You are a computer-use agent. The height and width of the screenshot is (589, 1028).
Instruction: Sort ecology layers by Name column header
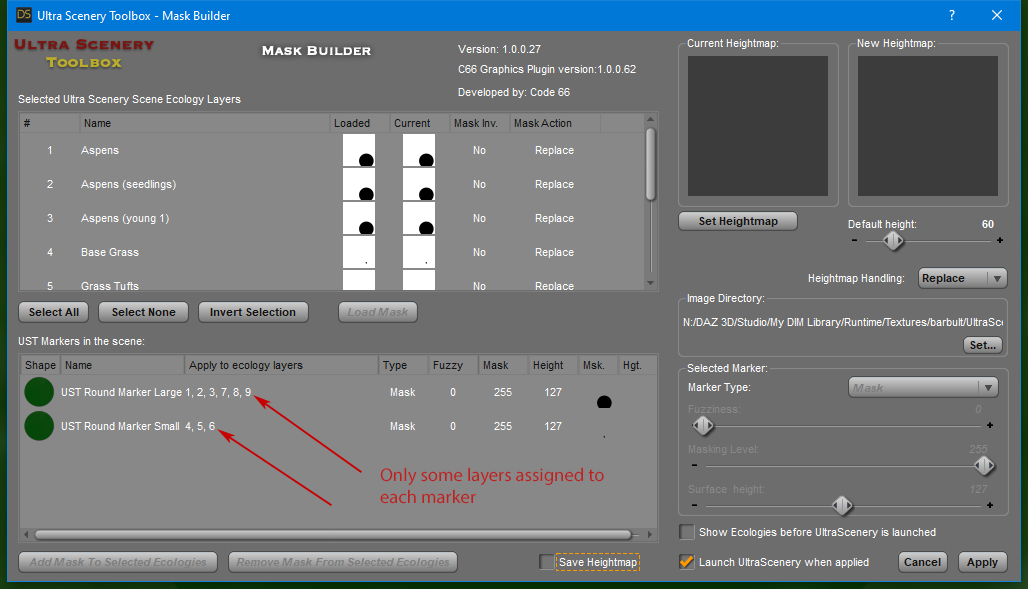tap(204, 123)
